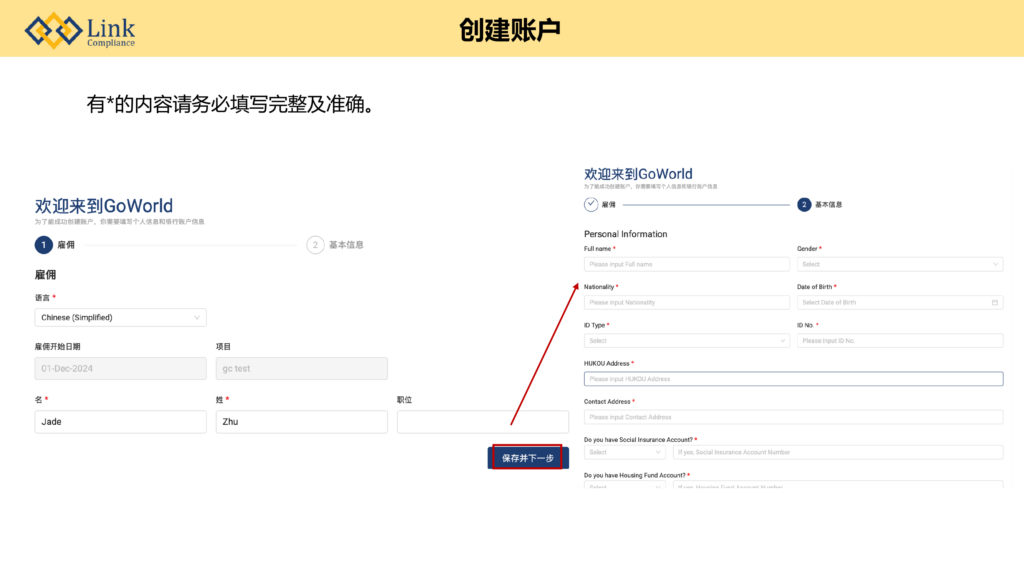Click calendar icon in Date of Birth field

coord(994,302)
